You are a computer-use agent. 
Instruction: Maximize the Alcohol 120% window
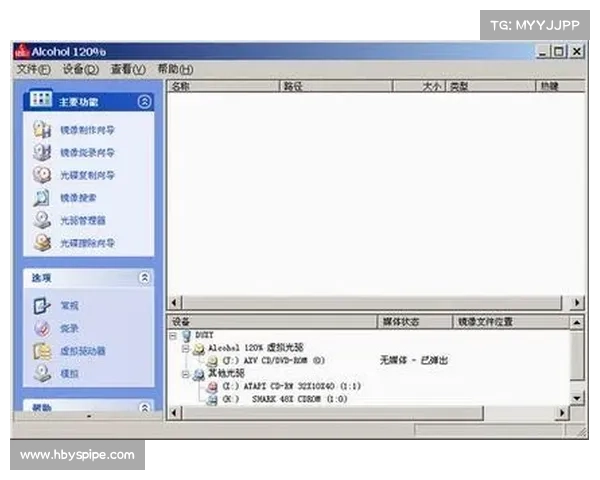559,51
